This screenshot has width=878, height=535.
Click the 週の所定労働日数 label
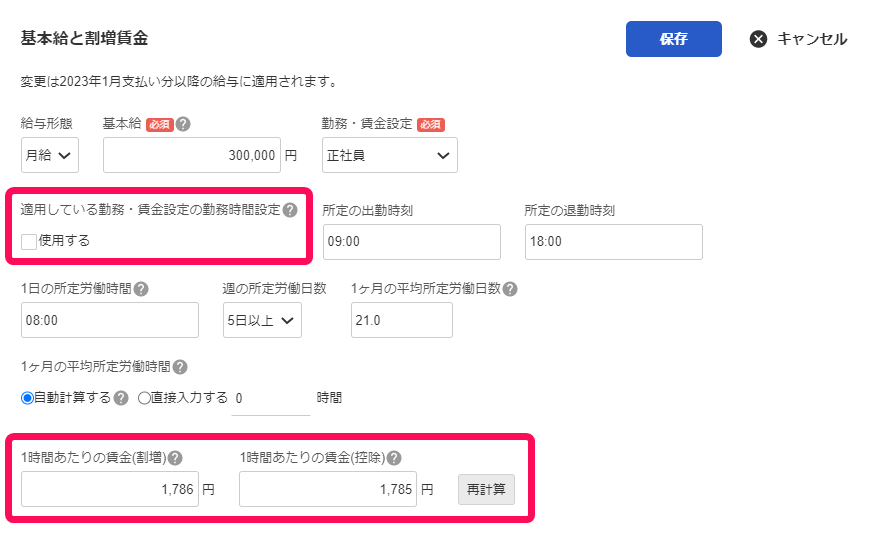[274, 289]
